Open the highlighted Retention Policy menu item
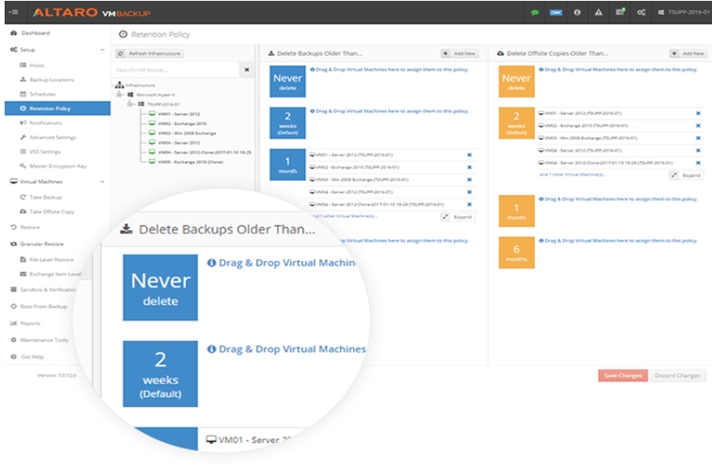 click(58, 109)
